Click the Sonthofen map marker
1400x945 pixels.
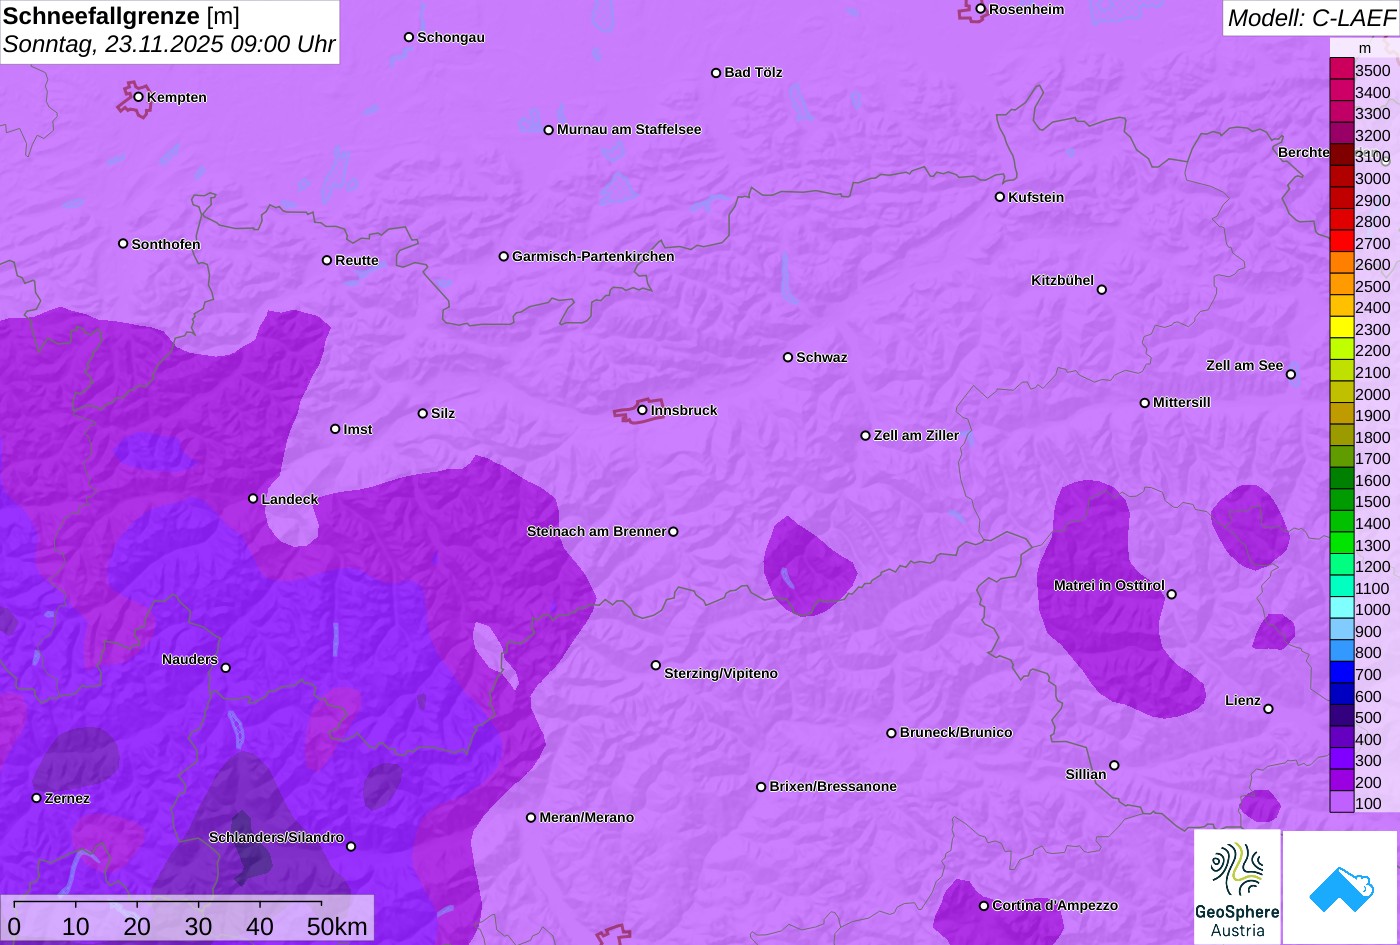tap(123, 244)
